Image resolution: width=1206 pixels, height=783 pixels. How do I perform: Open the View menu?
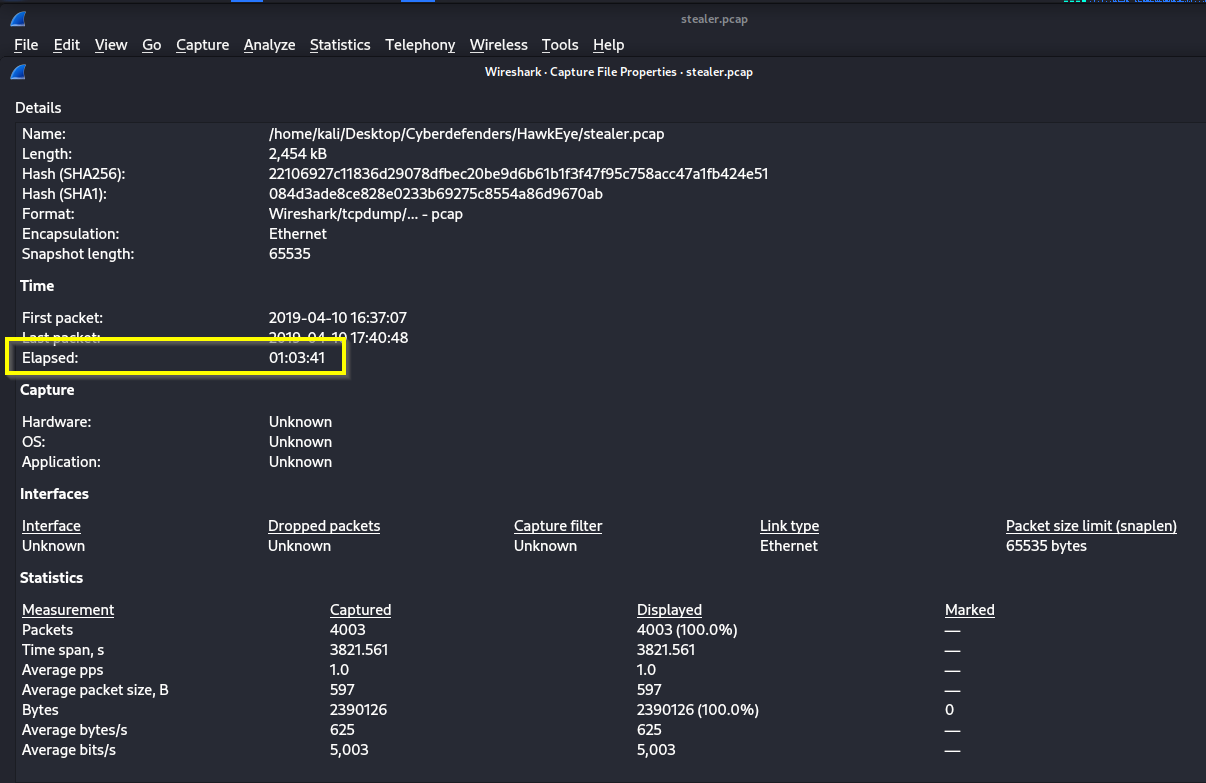tap(111, 45)
